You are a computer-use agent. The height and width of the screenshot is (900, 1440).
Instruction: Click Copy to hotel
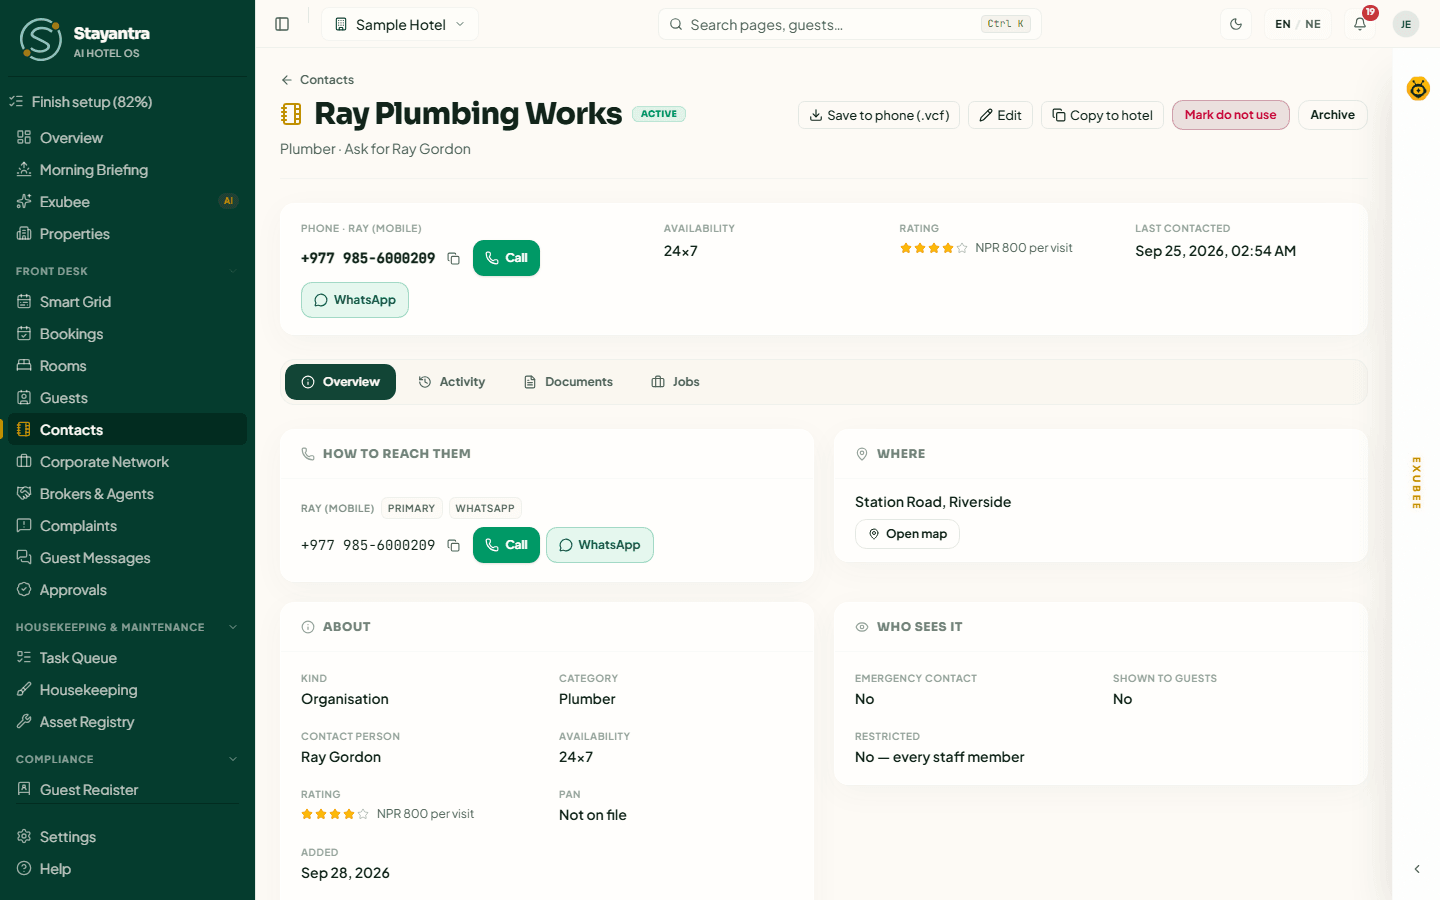1102,115
